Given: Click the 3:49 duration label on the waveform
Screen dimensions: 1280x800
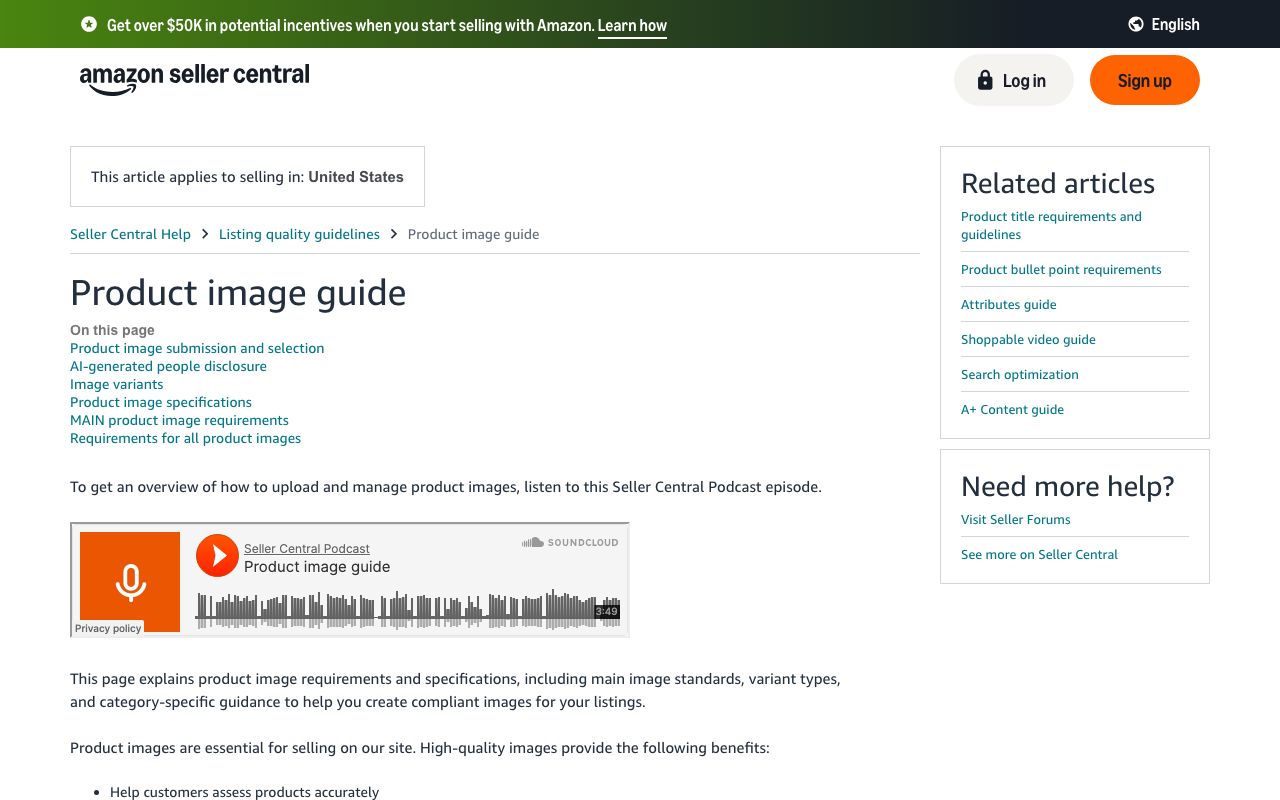Looking at the screenshot, I should [607, 611].
